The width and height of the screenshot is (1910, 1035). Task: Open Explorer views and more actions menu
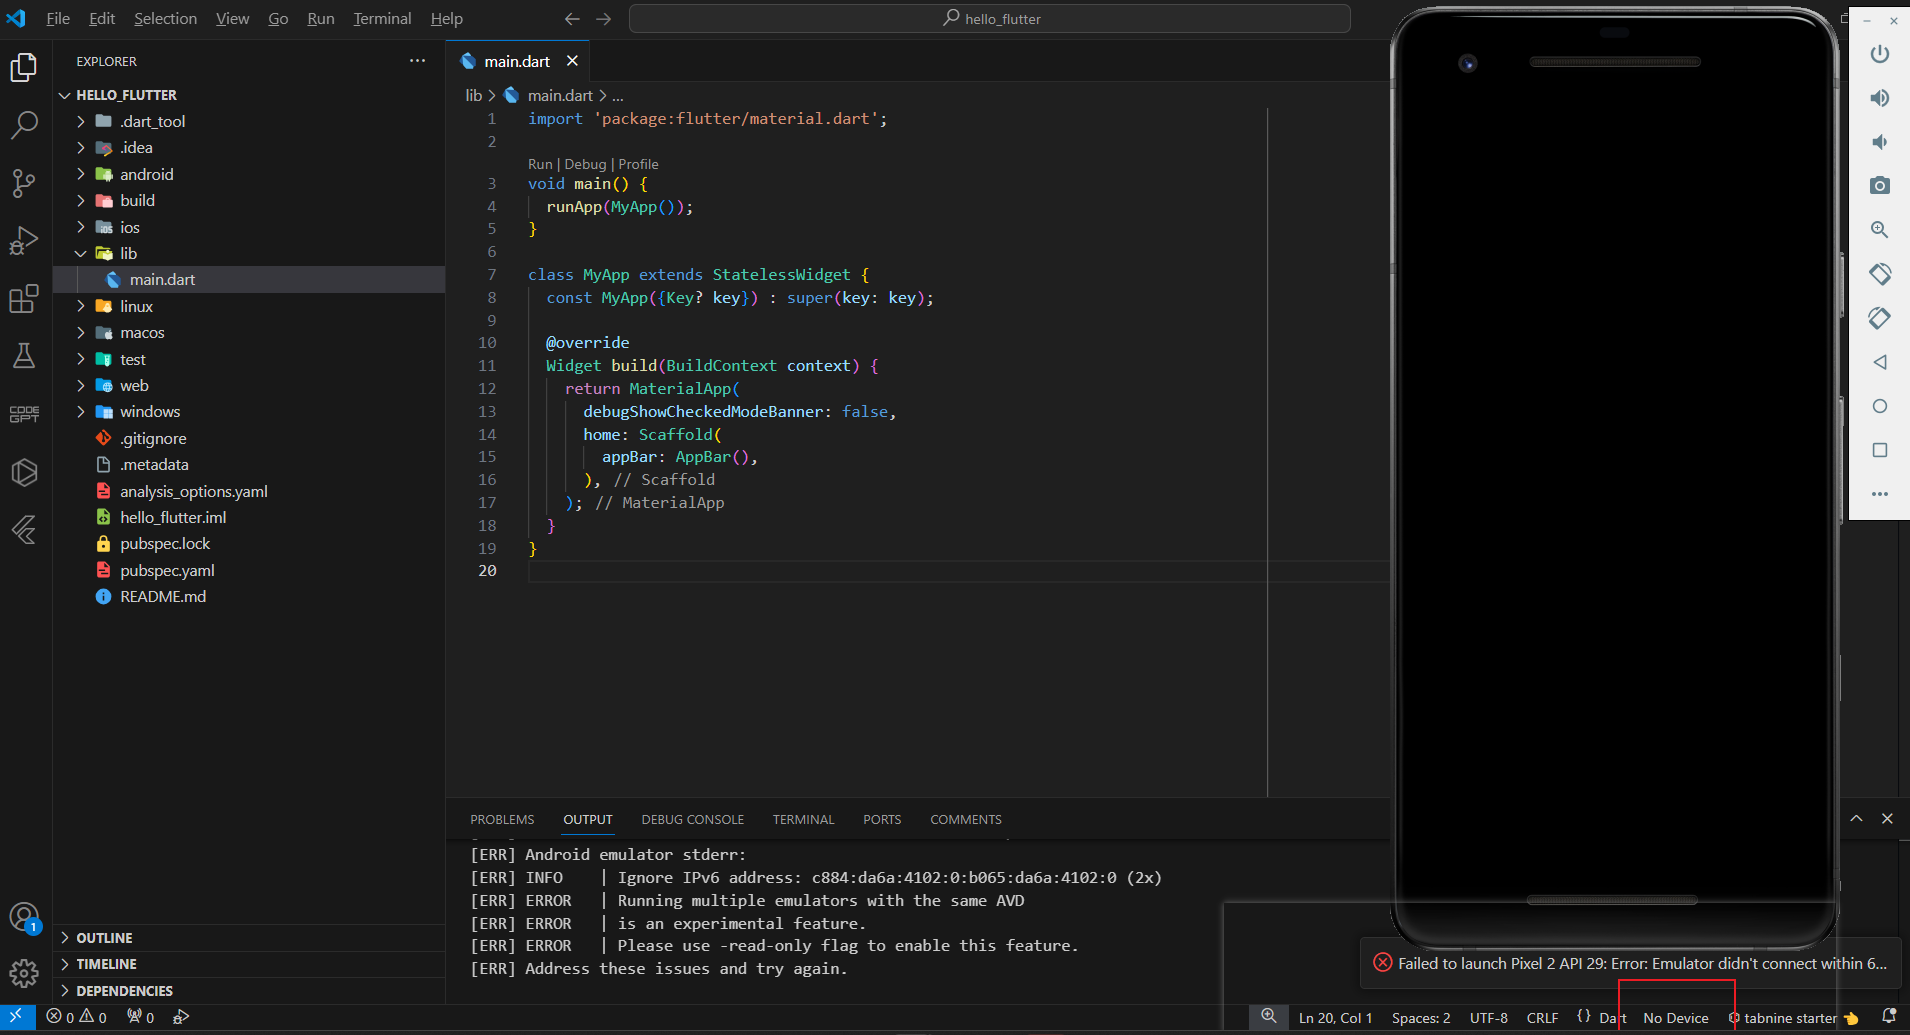(417, 61)
